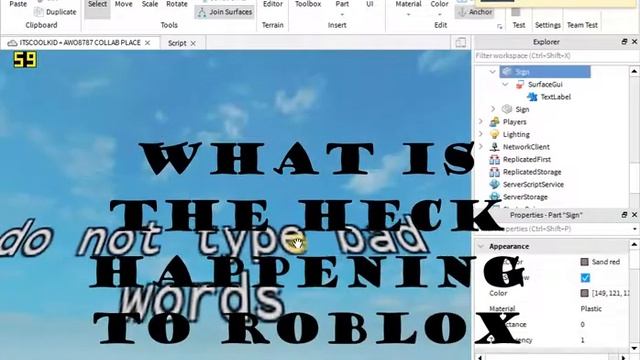Click the viewport layout icon above scene

[x=460, y=42]
